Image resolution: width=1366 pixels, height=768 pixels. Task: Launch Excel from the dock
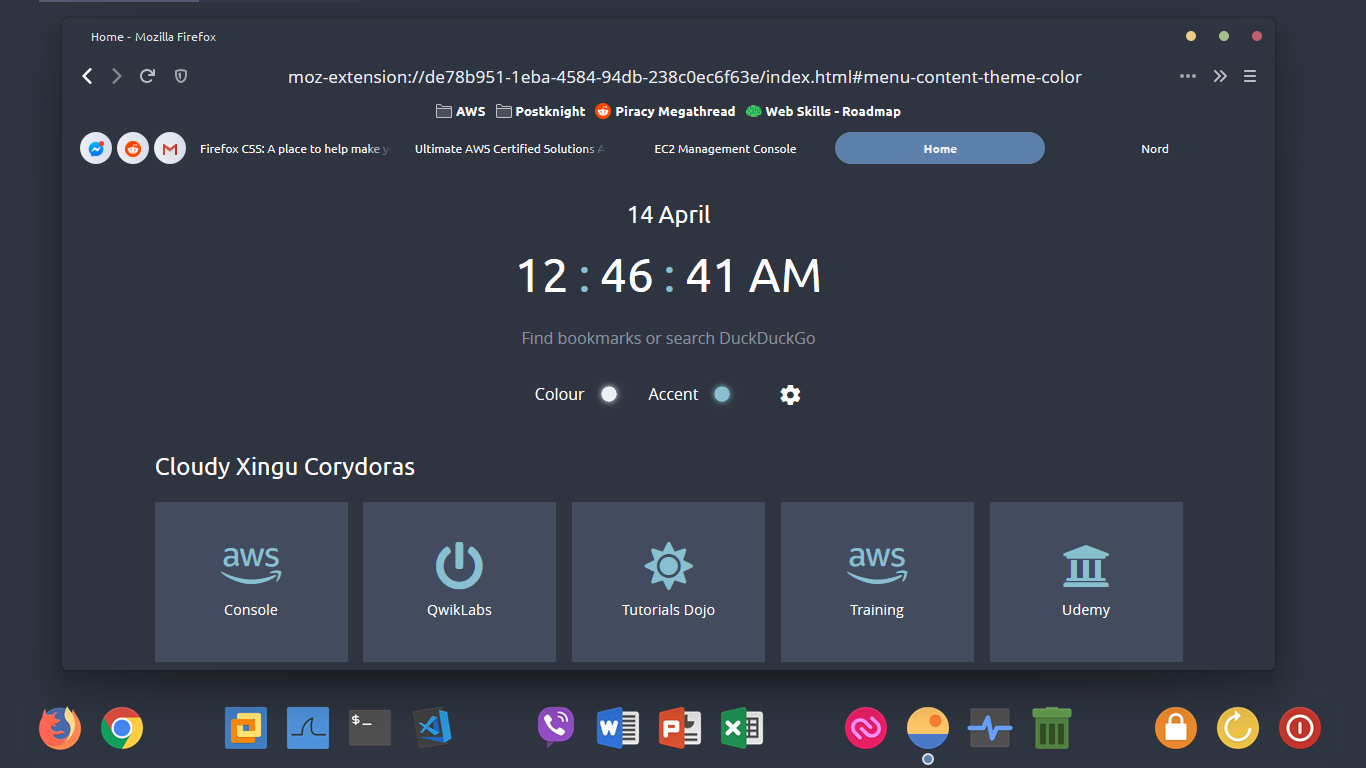click(x=742, y=728)
